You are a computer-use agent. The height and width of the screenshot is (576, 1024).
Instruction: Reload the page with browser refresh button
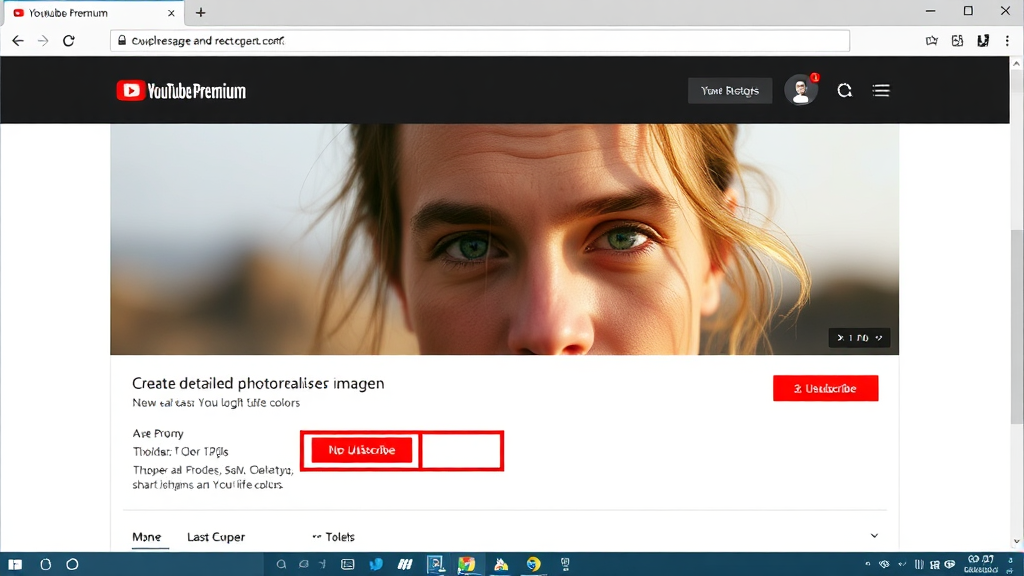pos(69,41)
